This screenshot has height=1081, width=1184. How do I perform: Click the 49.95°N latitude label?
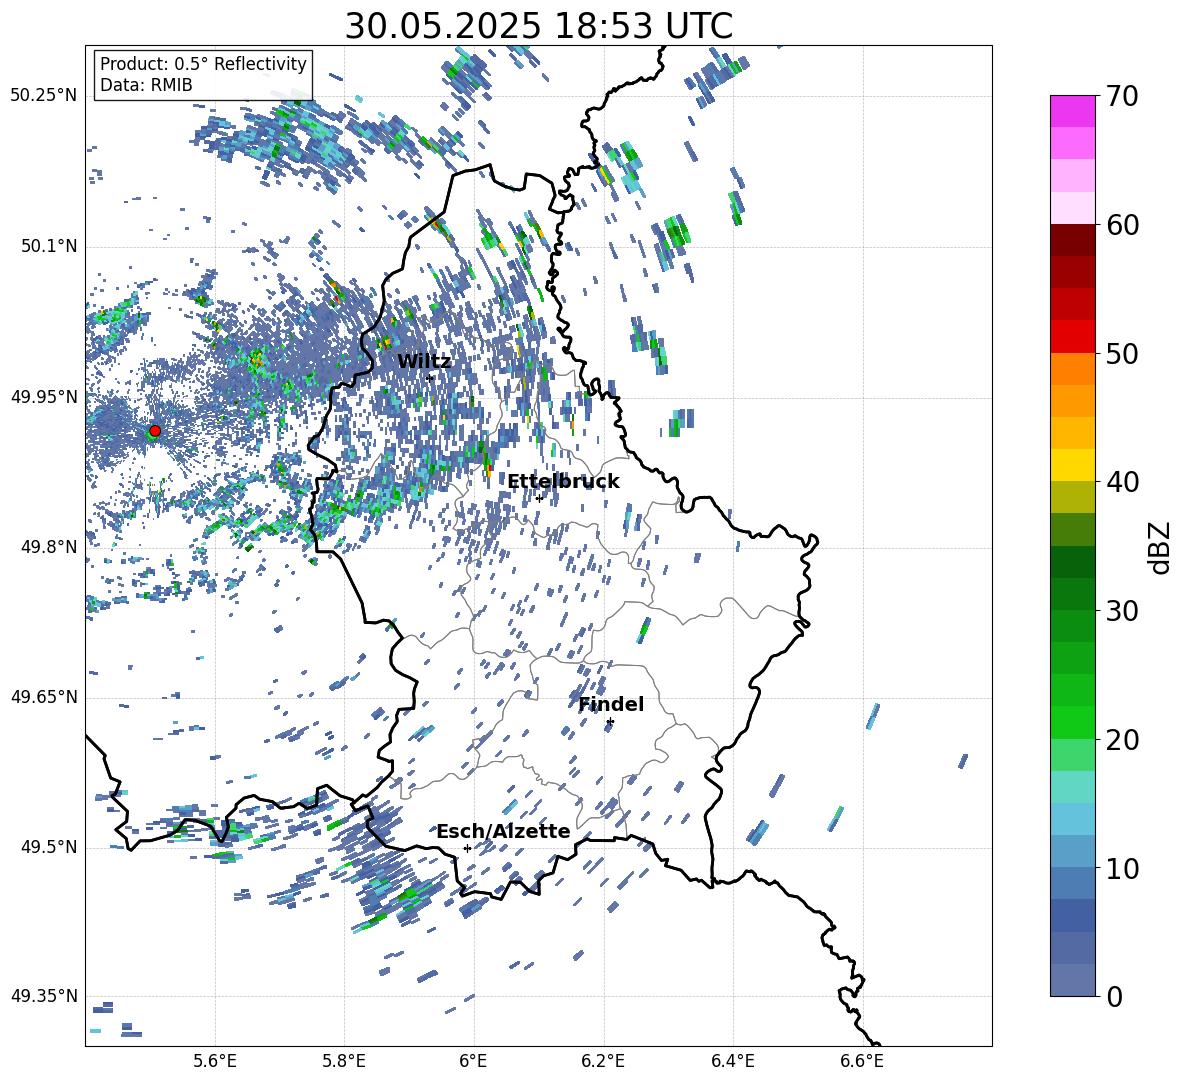tap(44, 397)
